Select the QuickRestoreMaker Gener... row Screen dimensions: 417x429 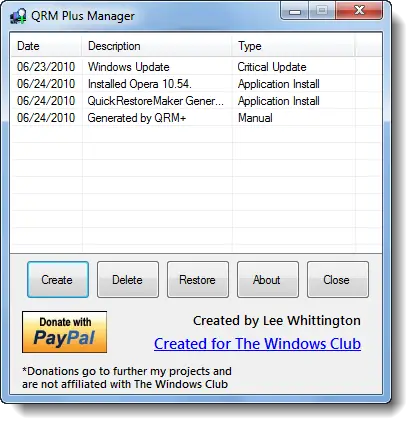[196, 101]
